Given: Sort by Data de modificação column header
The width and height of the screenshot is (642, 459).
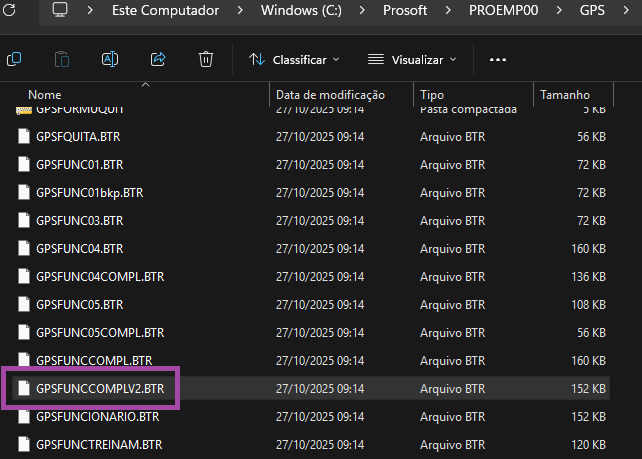Looking at the screenshot, I should click(330, 95).
